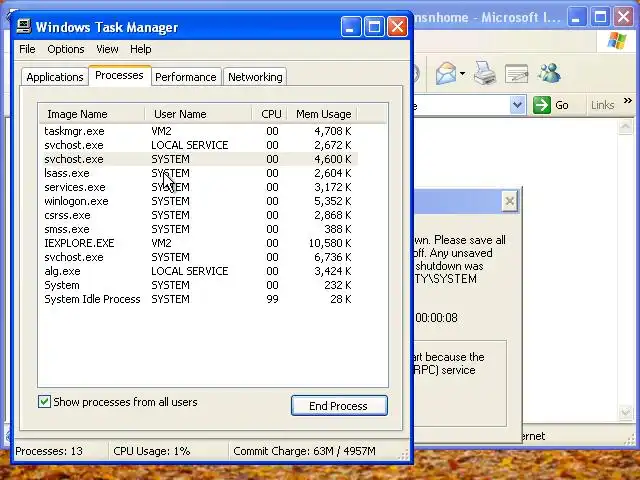Expand the Links chevron in Internet Explorer
The width and height of the screenshot is (640, 480).
point(628,100)
